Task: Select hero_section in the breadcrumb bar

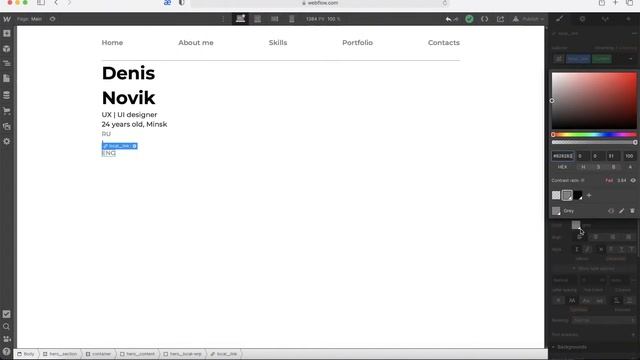Action: (x=60, y=354)
